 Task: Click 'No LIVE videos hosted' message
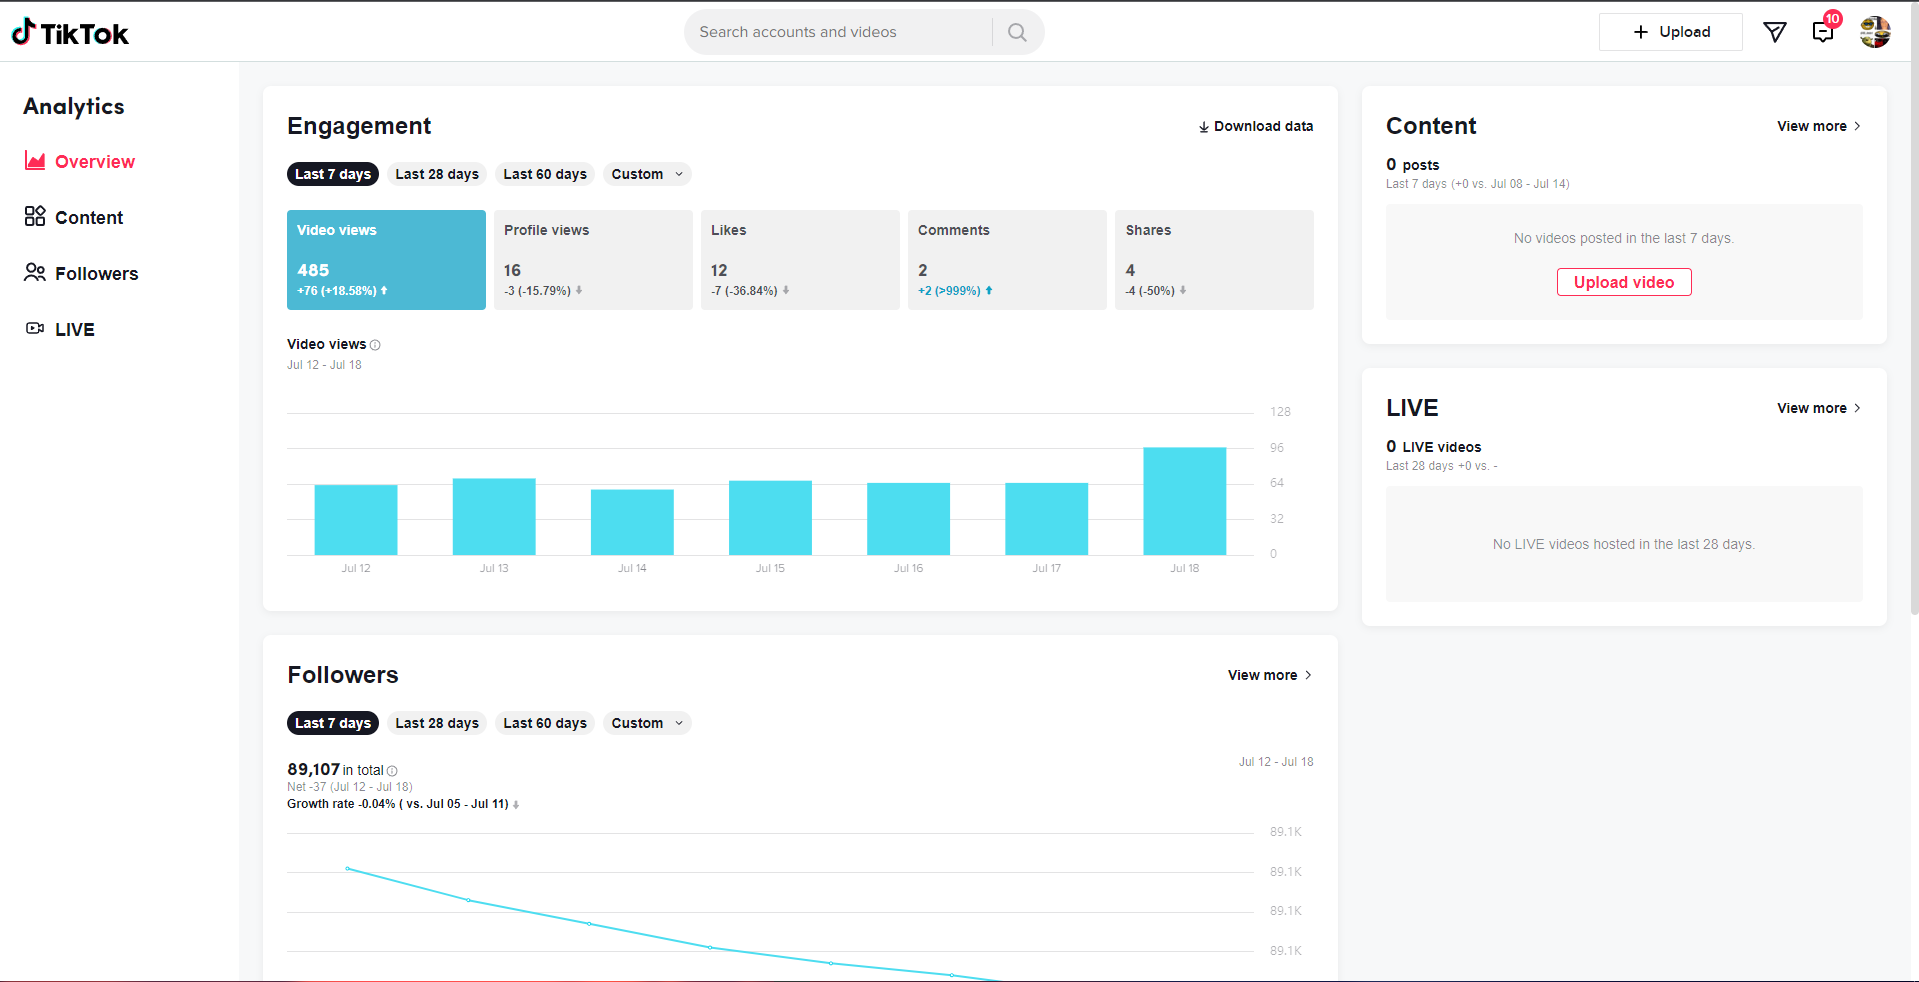point(1624,544)
